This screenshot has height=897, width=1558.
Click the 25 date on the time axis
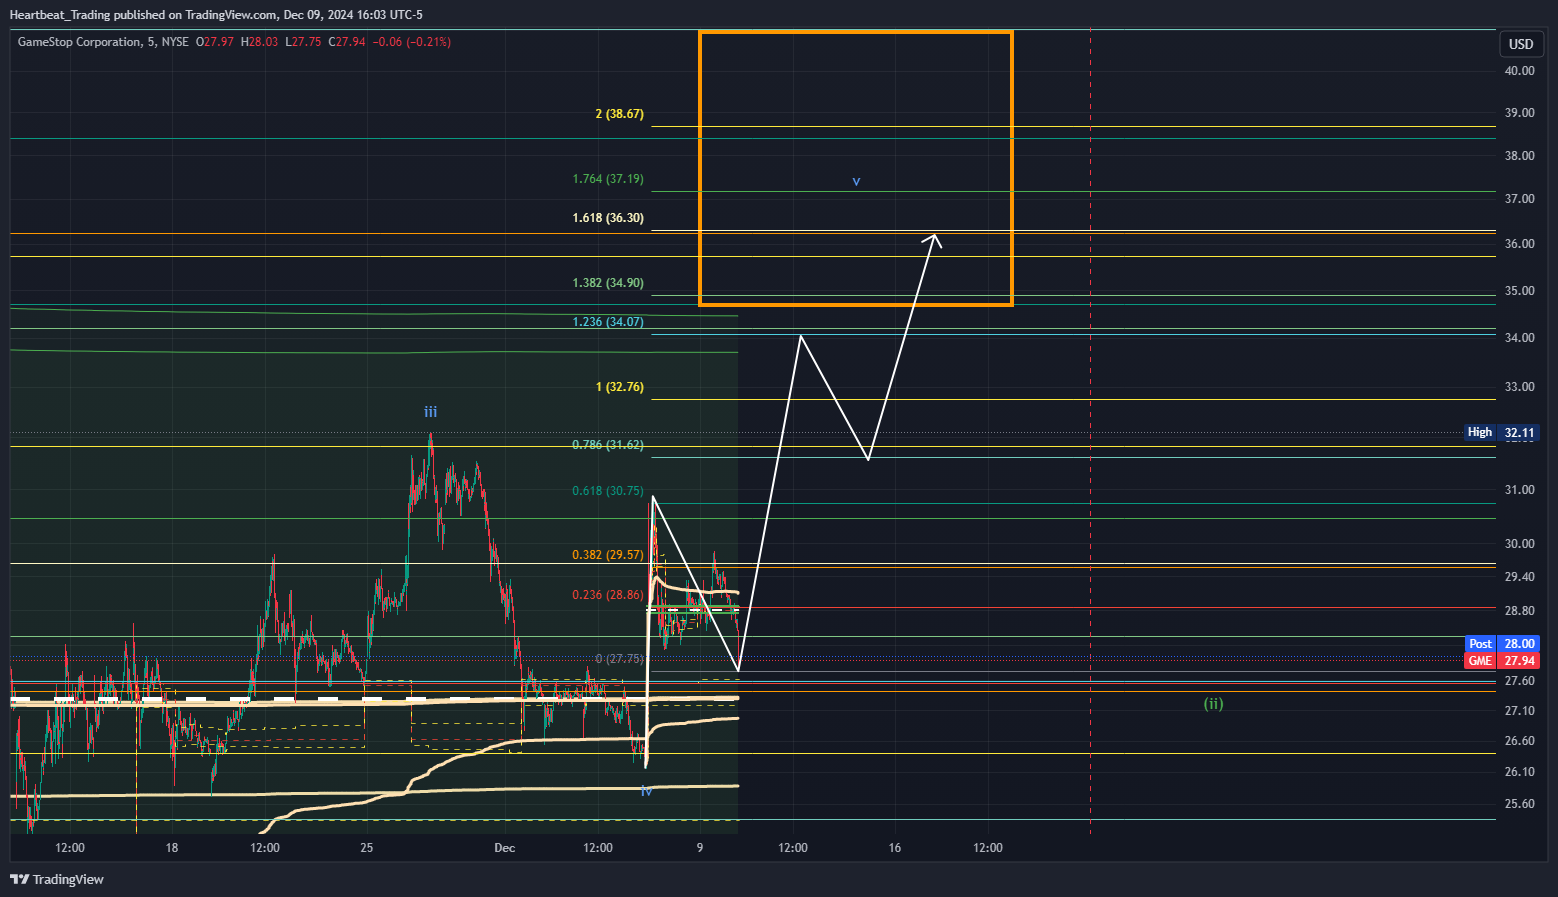[367, 848]
